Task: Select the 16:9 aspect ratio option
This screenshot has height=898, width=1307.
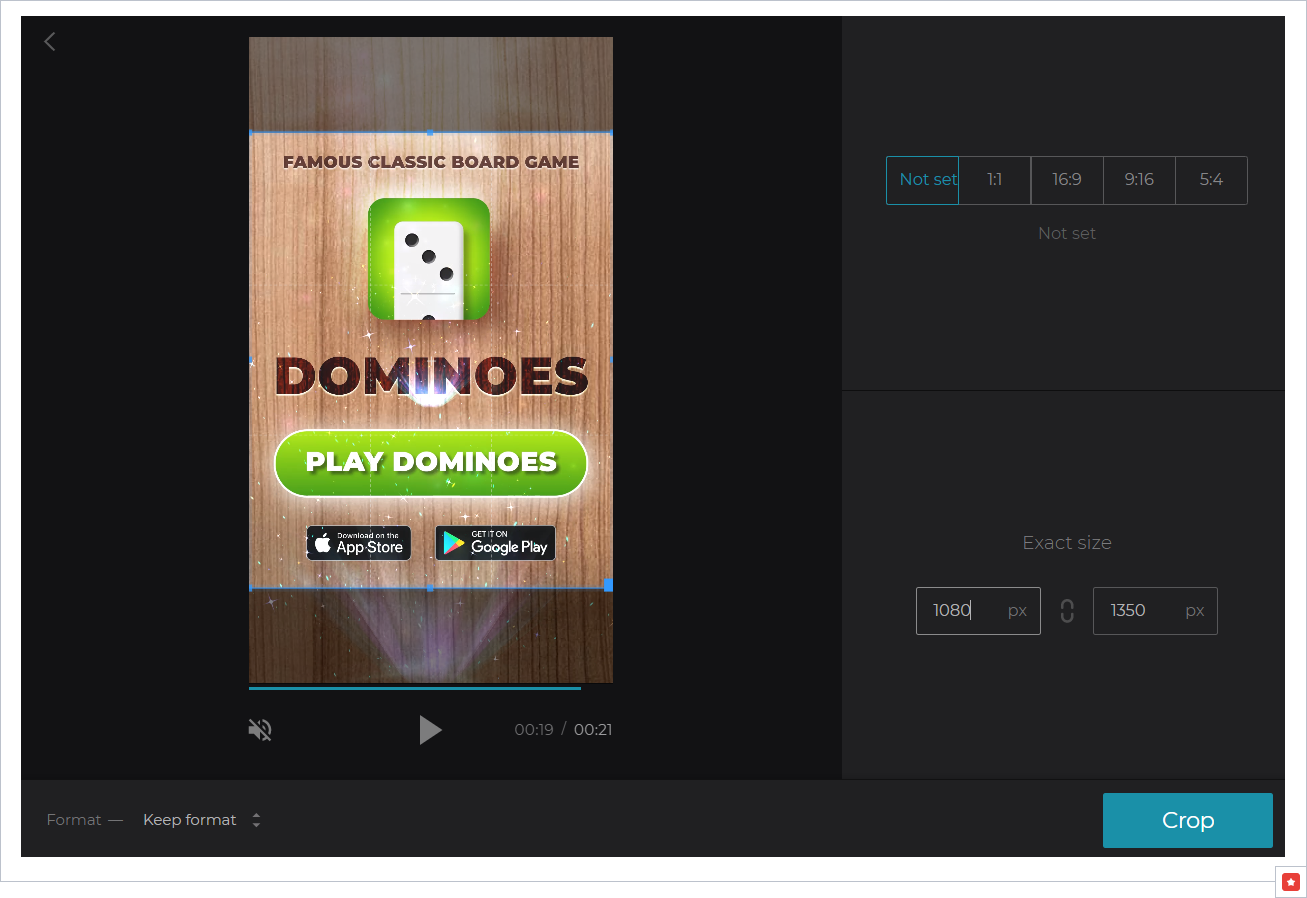Action: tap(1067, 180)
